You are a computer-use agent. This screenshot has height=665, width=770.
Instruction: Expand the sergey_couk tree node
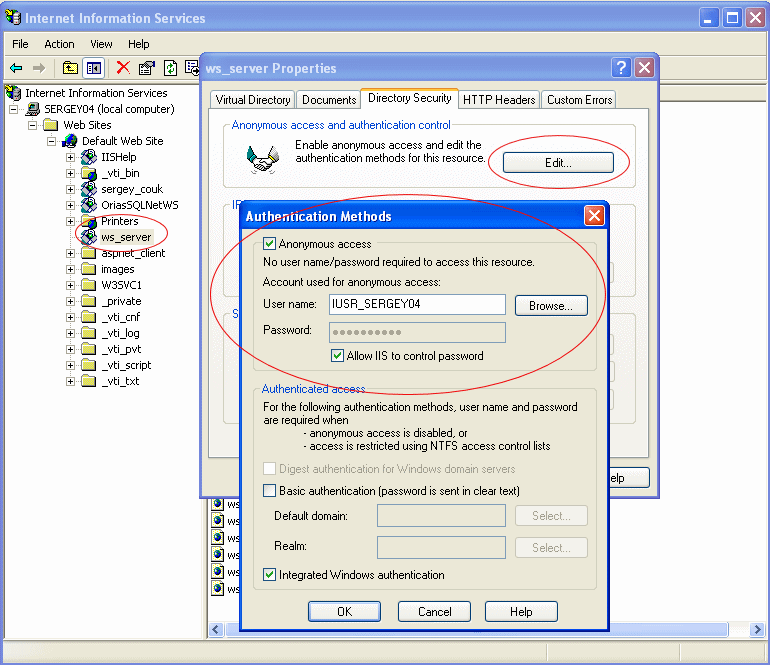pos(70,190)
